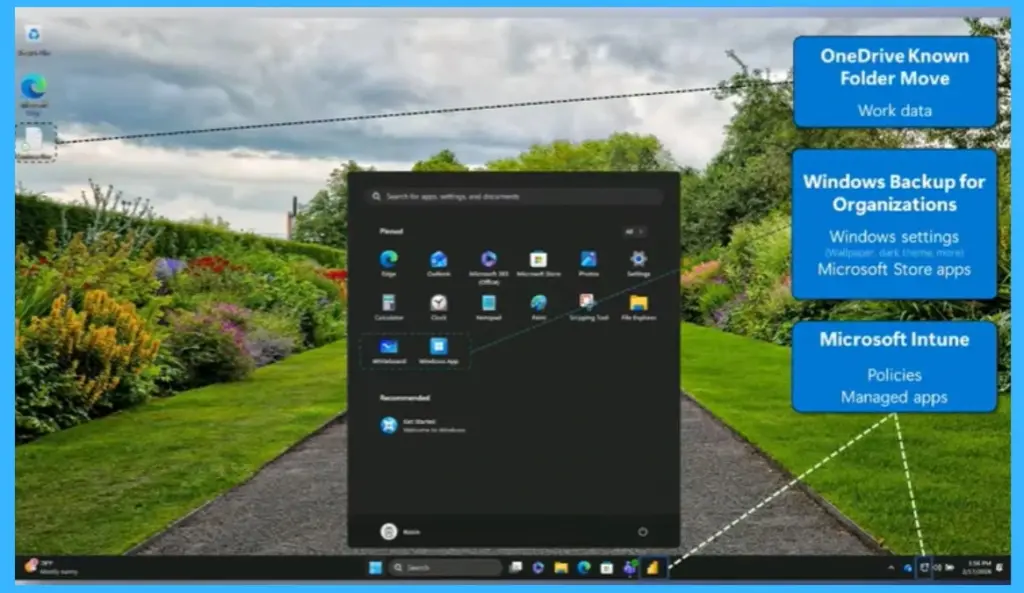Open Settings from the pinned apps
This screenshot has height=593, width=1024.
(639, 260)
